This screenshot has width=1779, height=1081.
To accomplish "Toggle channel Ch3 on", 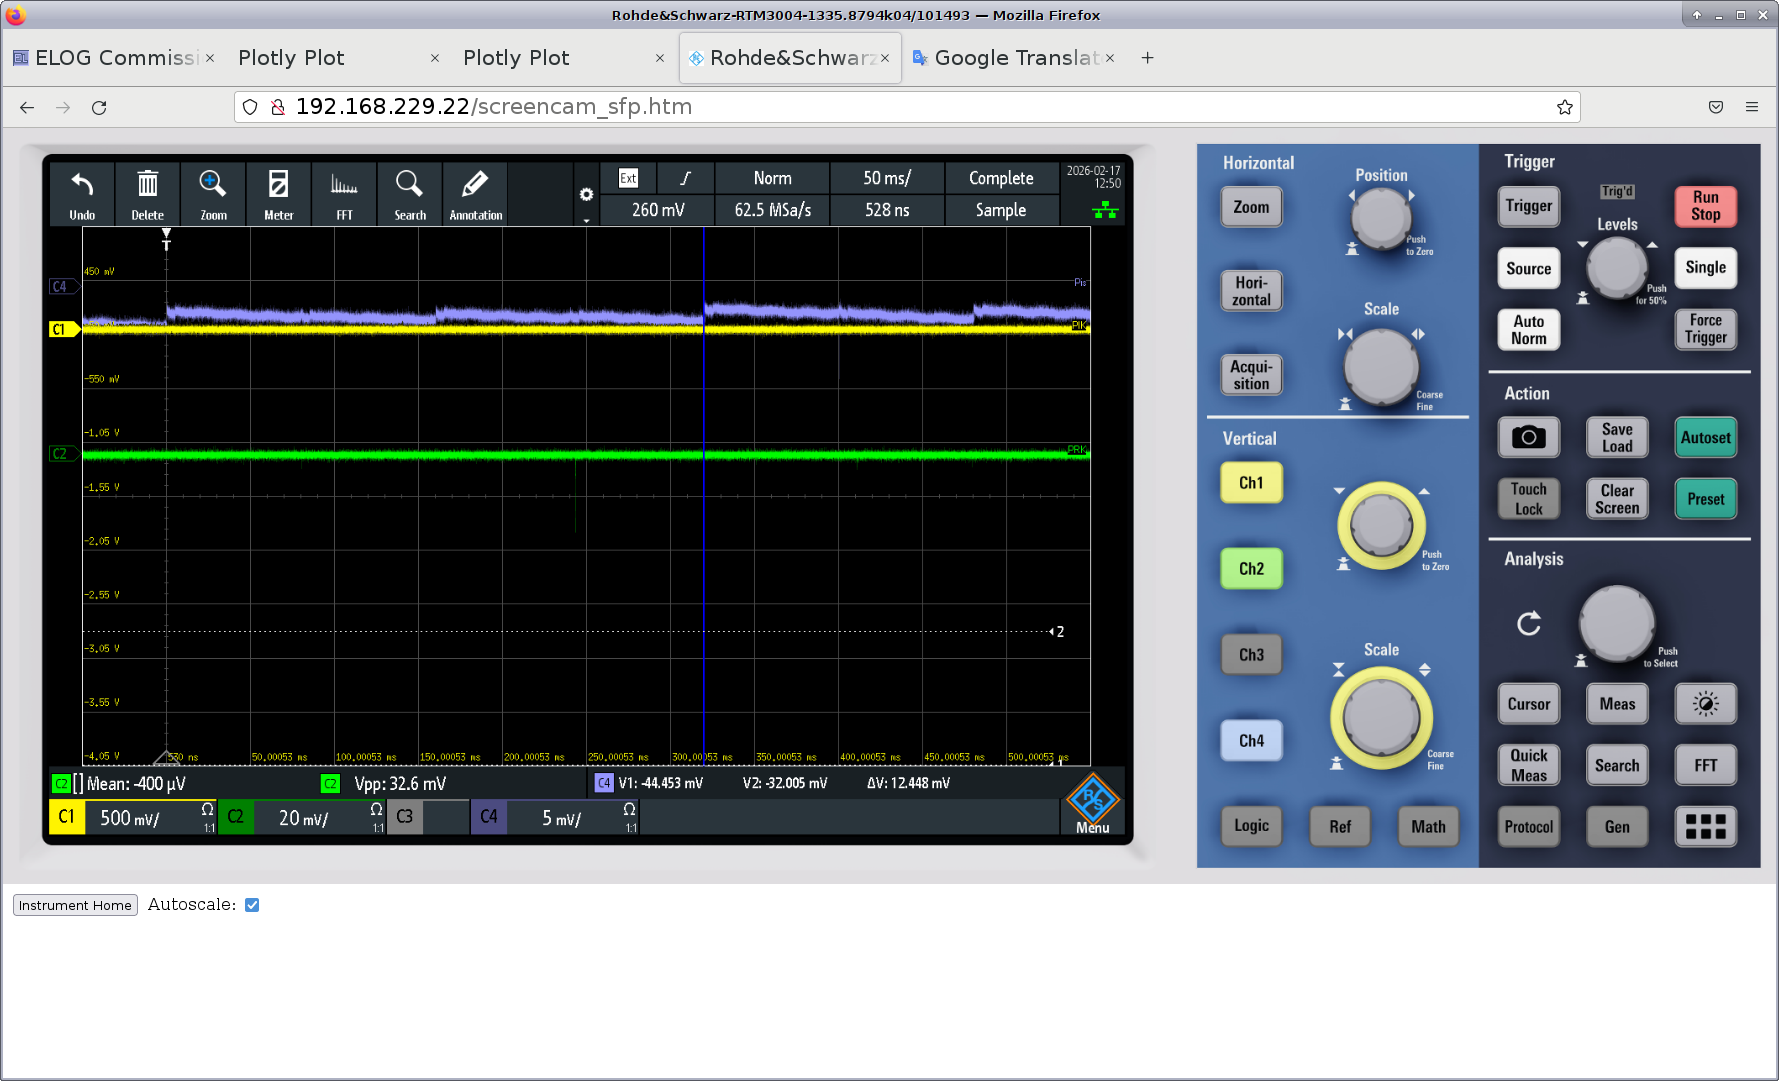I will tap(1251, 655).
